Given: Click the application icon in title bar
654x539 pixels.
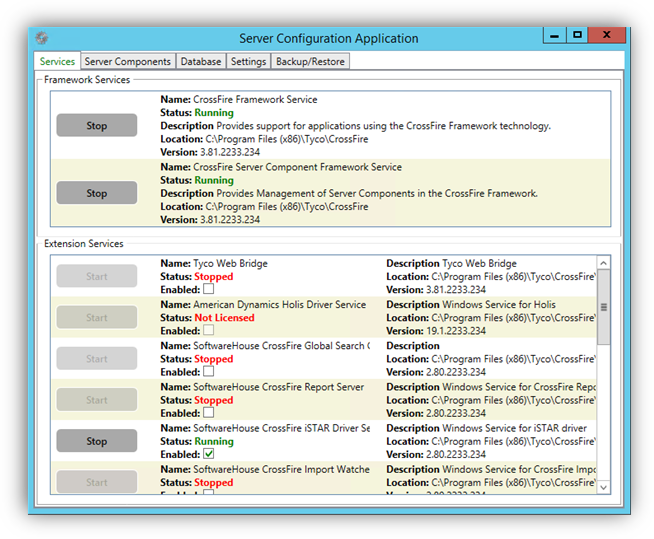Looking at the screenshot, I should [41, 38].
